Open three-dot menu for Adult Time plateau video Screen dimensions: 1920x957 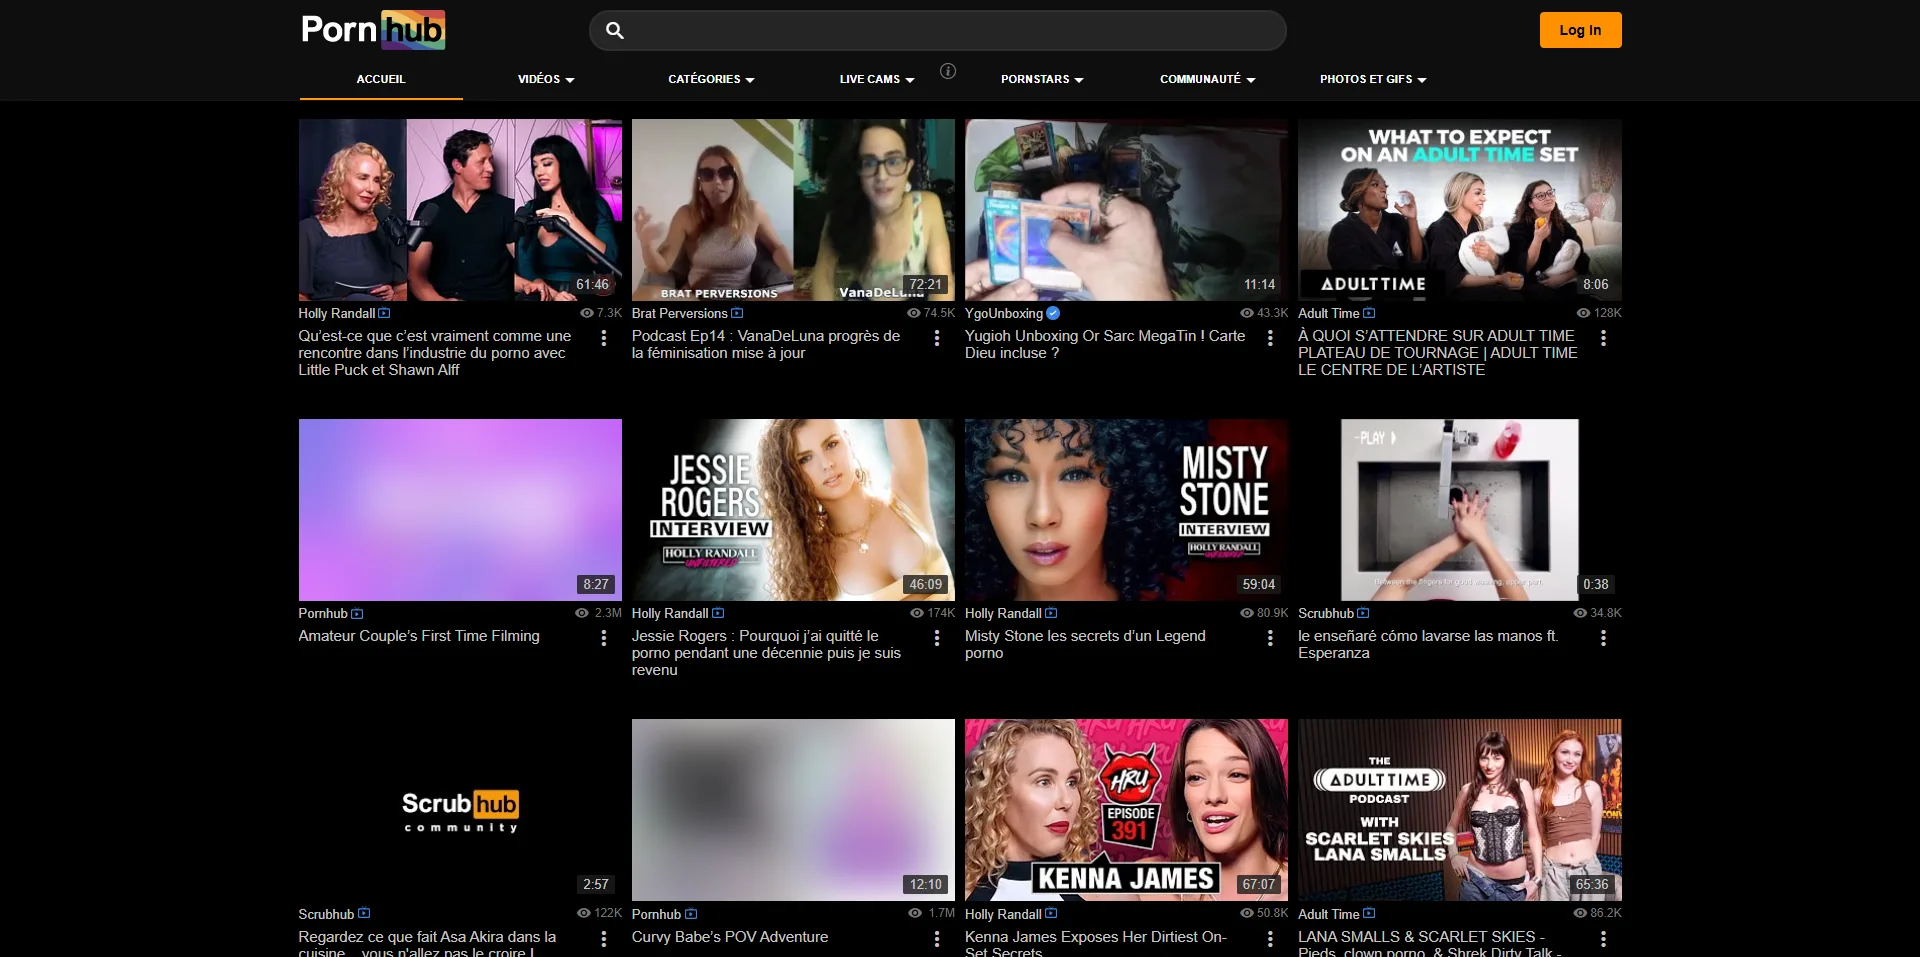(1603, 338)
